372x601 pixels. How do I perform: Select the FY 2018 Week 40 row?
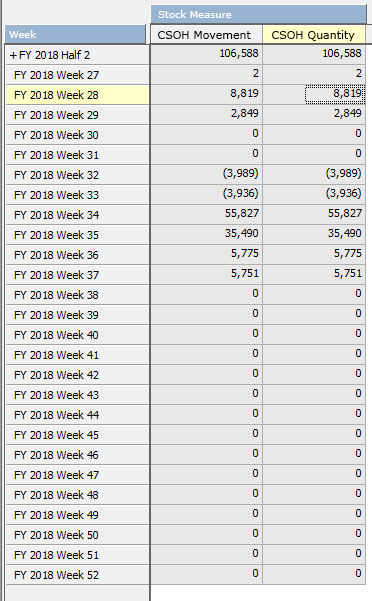[x=77, y=335]
